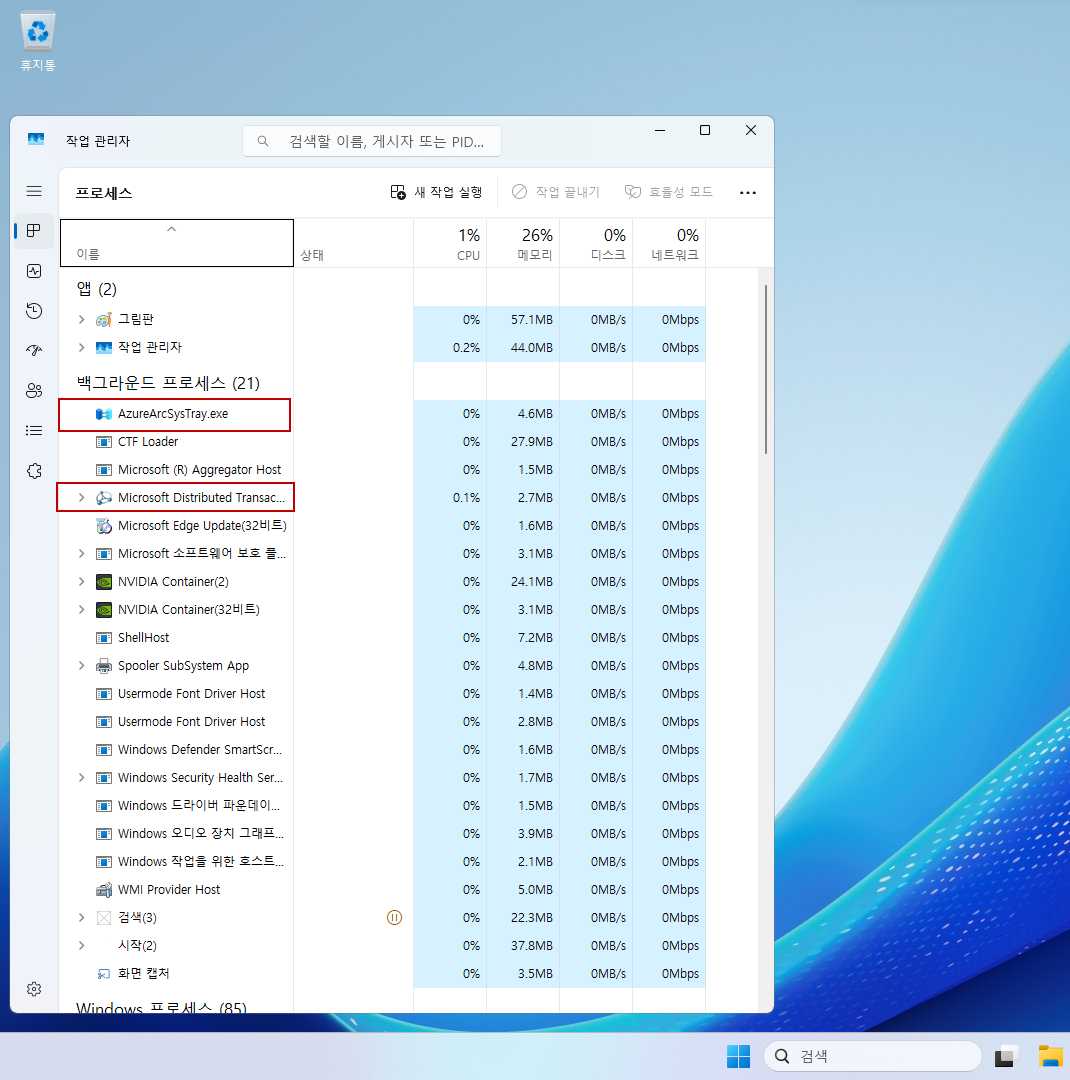Open the Recycle Bin 휴지통 on desktop
The image size is (1070, 1080).
(x=38, y=41)
